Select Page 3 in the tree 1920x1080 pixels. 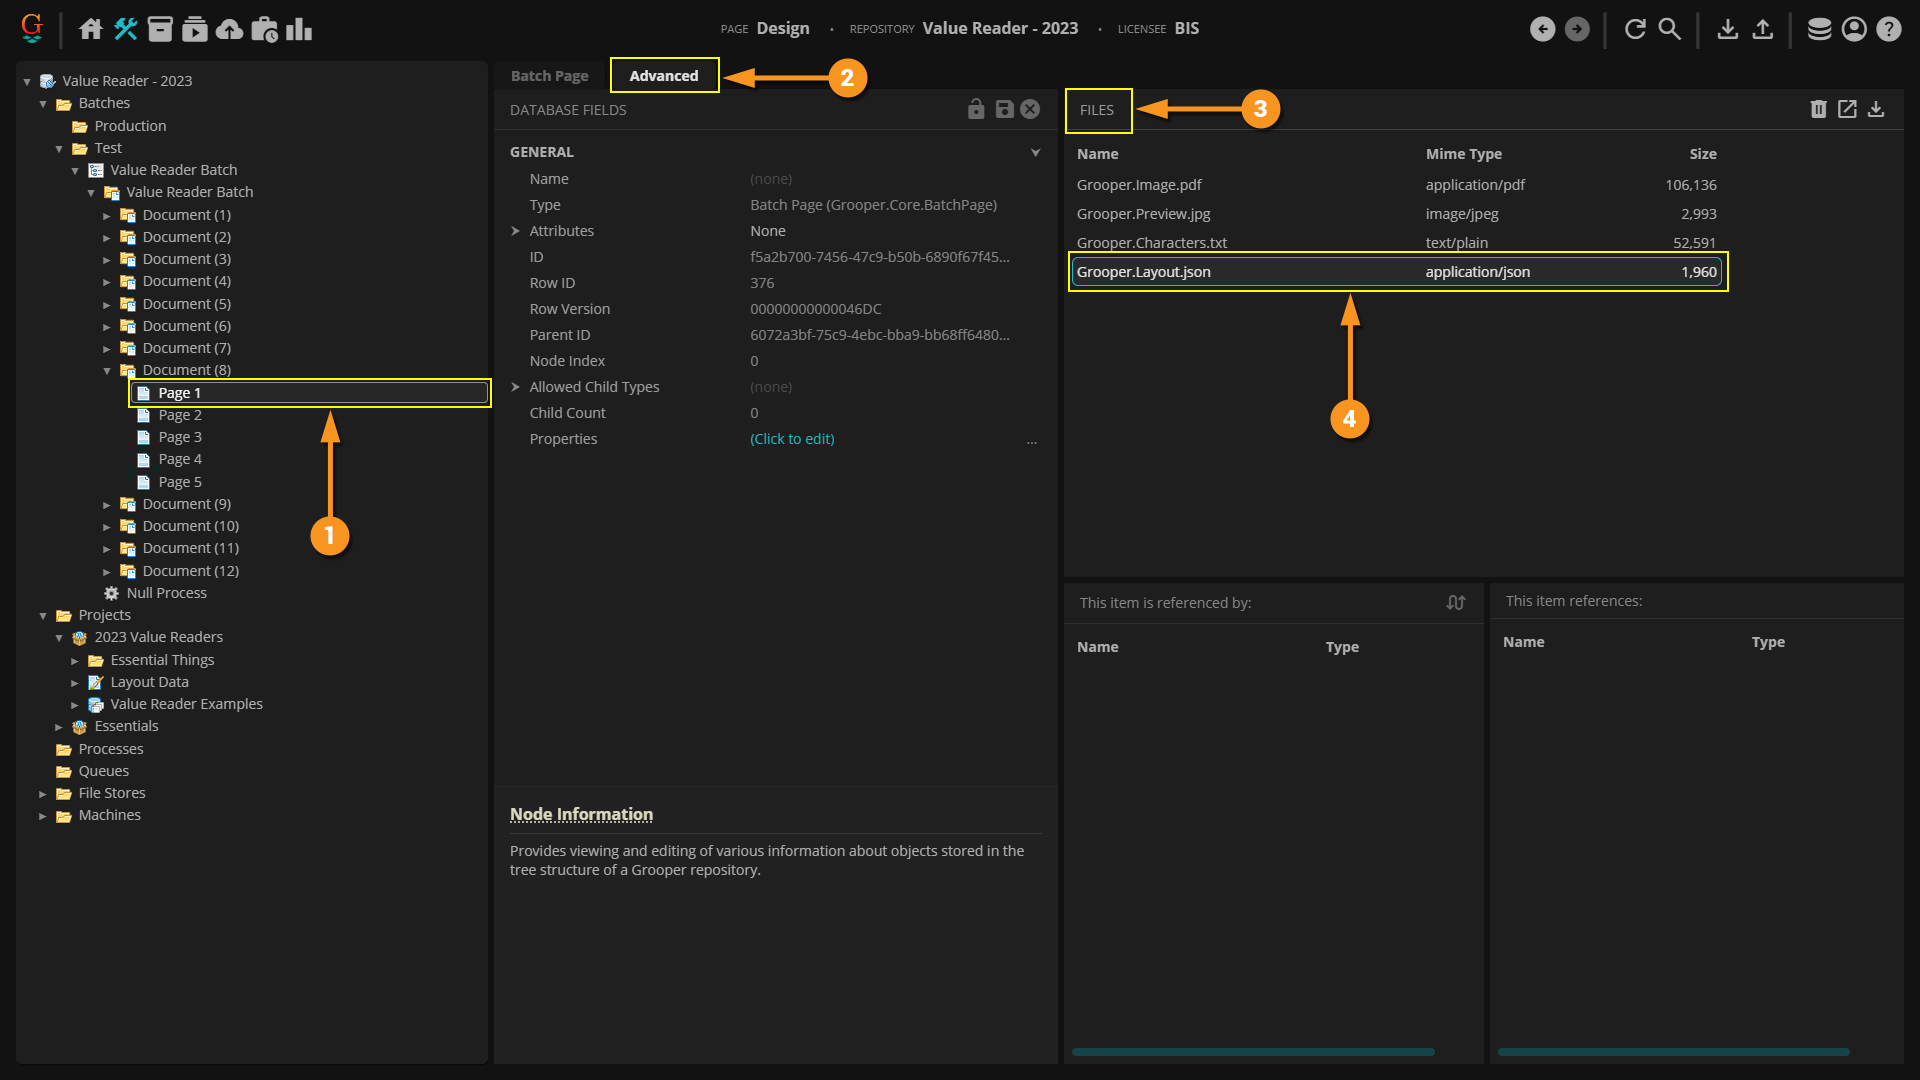tap(180, 437)
